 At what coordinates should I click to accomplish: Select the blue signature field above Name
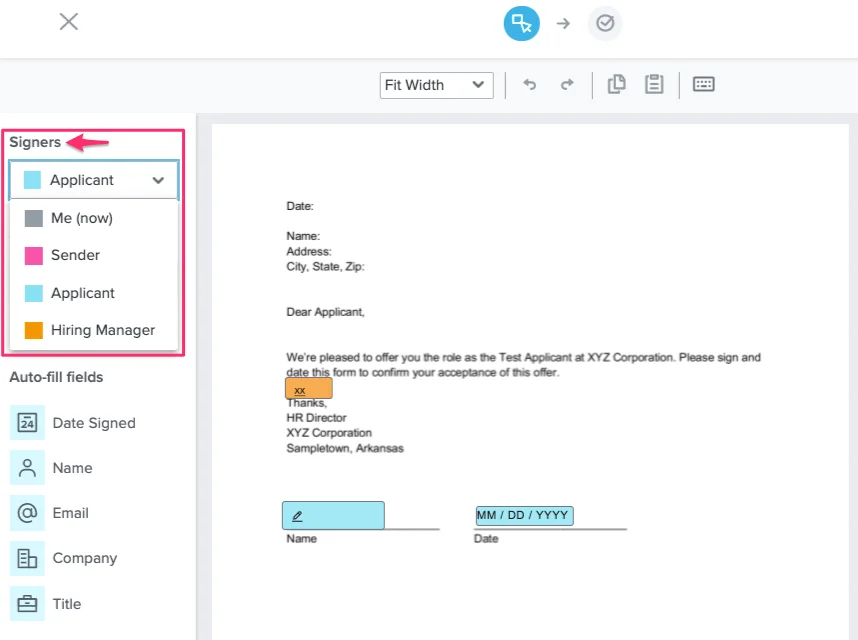pyautogui.click(x=333, y=515)
